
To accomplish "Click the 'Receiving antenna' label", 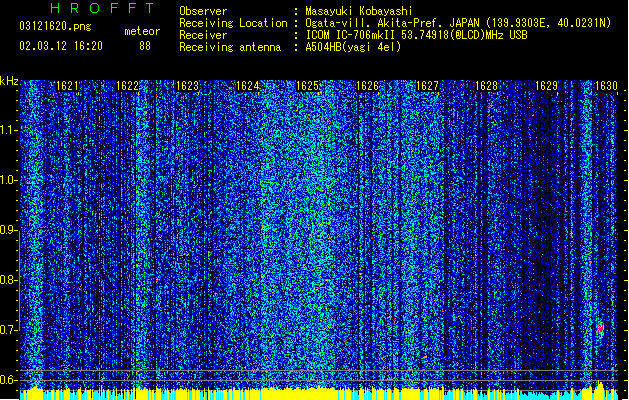I will click(x=230, y=47).
